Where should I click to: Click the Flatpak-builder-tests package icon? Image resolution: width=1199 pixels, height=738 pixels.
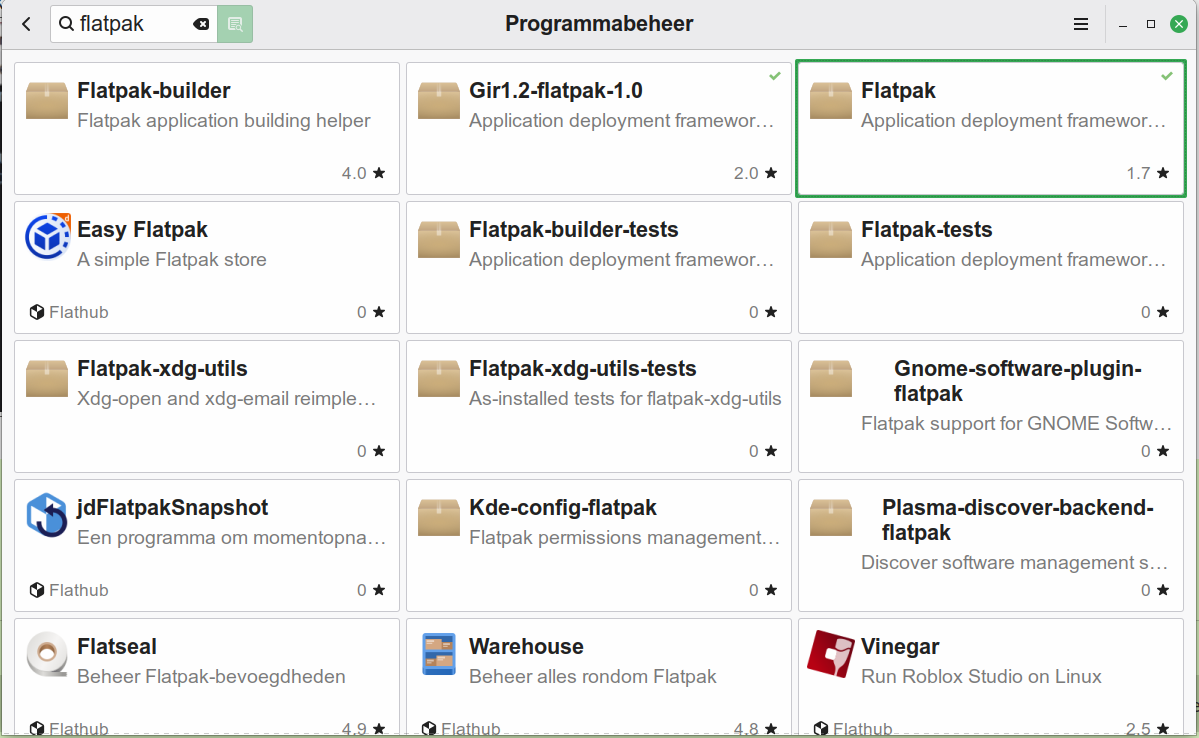point(439,239)
